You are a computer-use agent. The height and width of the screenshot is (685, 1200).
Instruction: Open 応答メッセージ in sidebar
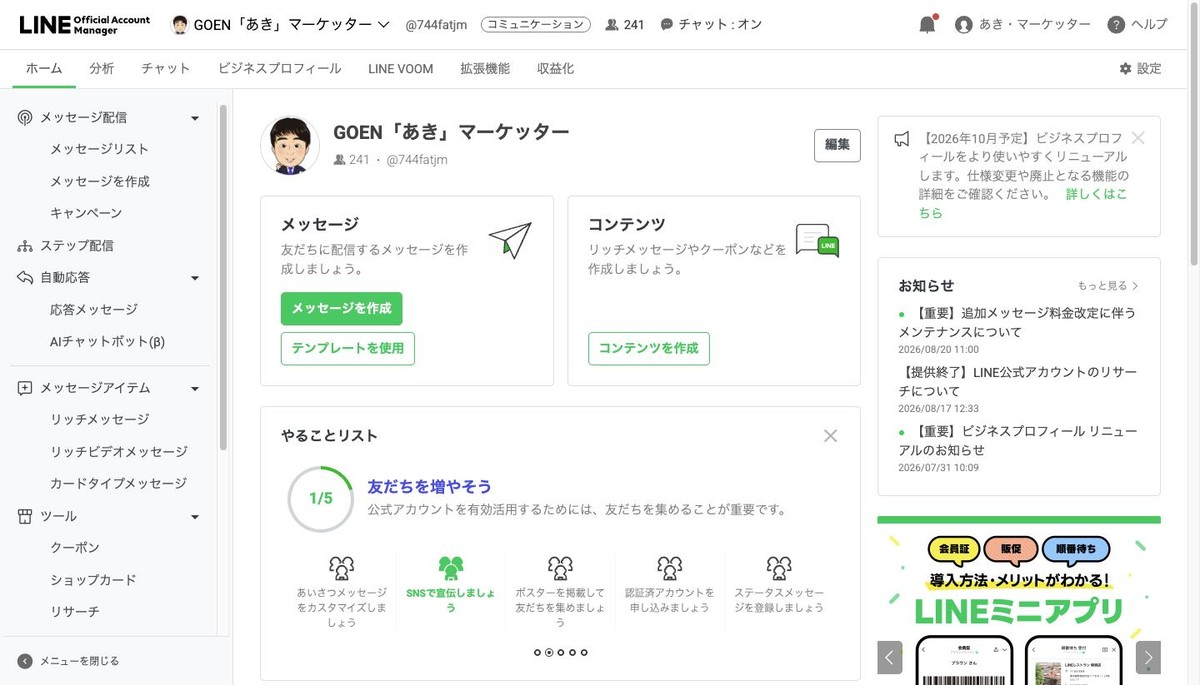tap(94, 310)
